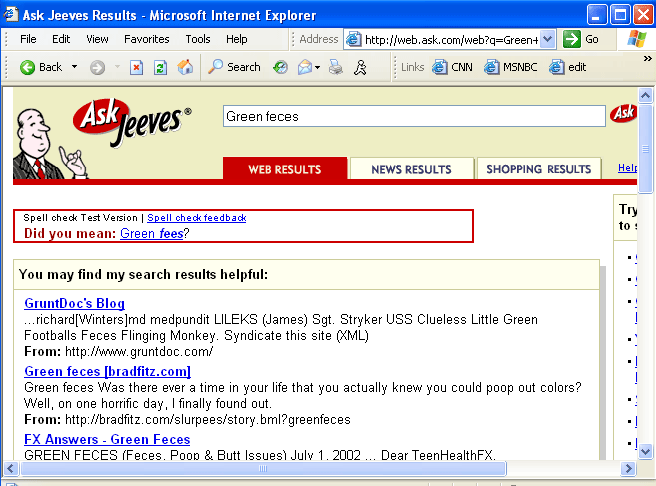The height and width of the screenshot is (486, 656).
Task: Click the URL text http://www.gruntdoc.com/
Action: pos(139,352)
